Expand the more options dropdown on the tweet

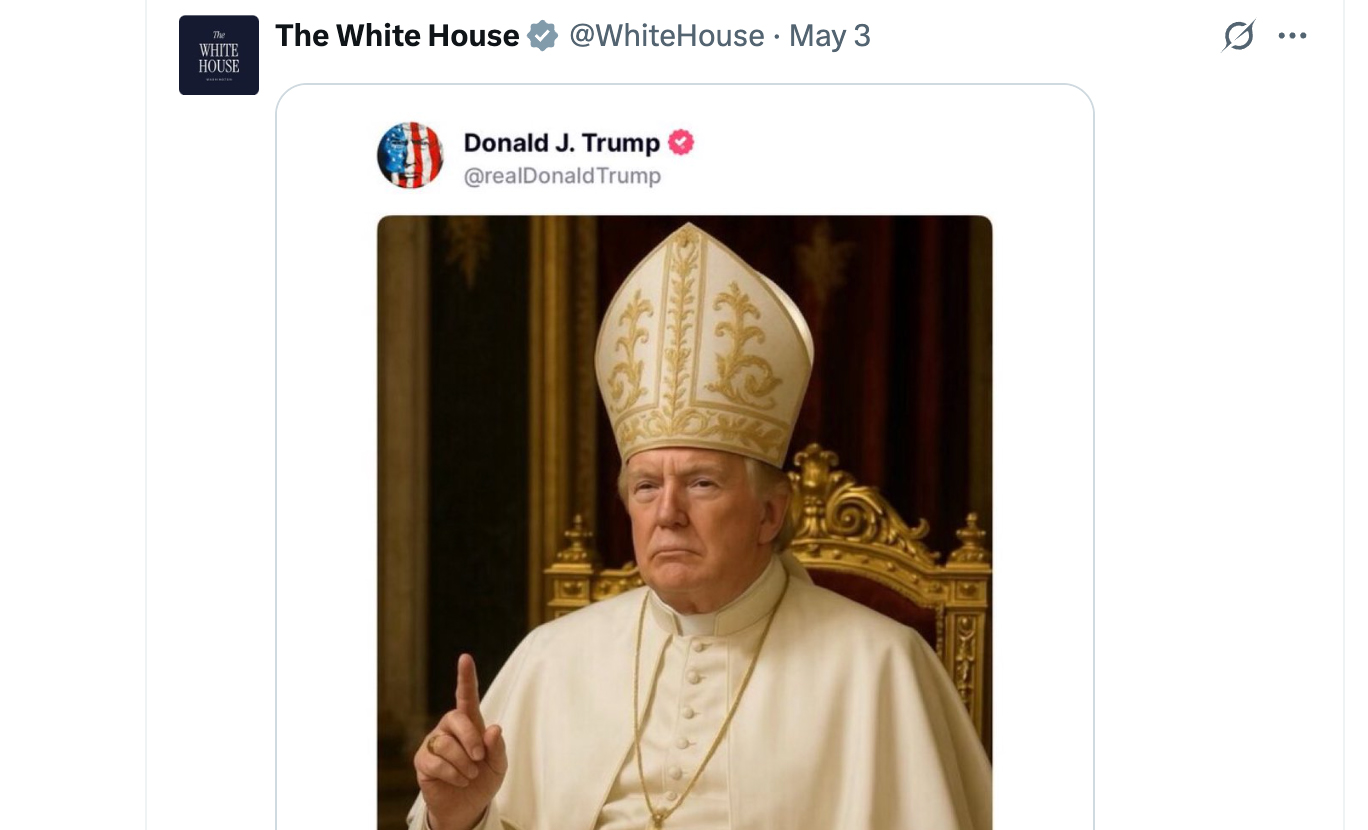click(x=1293, y=35)
